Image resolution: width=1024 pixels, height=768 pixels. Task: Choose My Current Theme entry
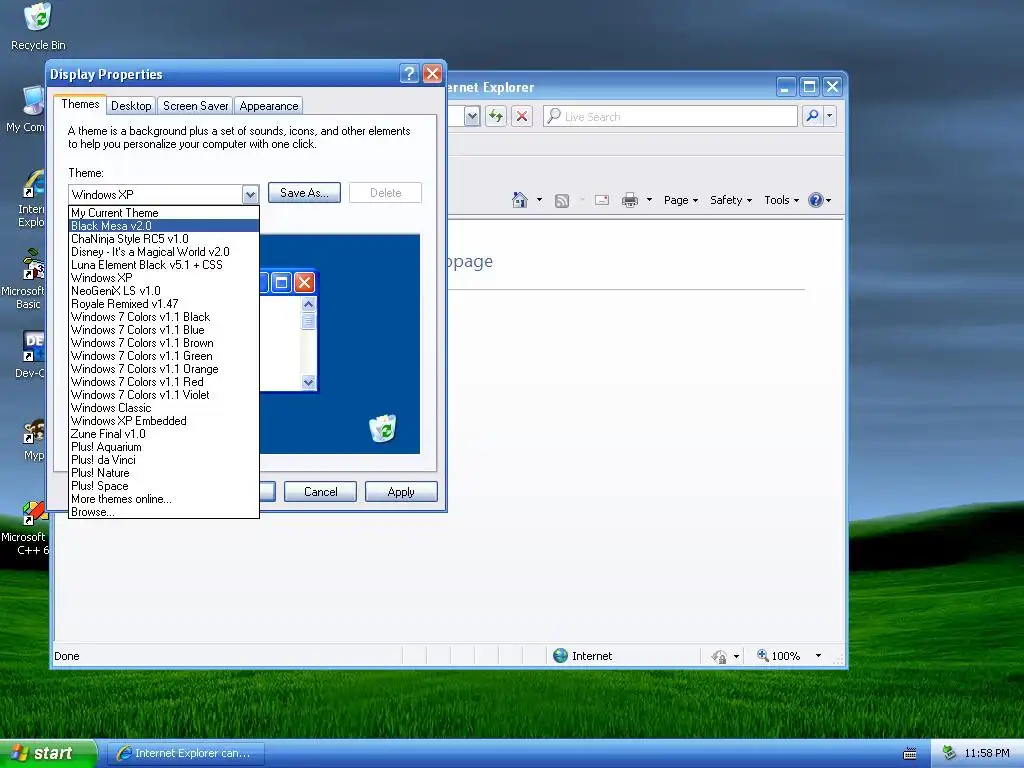coord(164,213)
